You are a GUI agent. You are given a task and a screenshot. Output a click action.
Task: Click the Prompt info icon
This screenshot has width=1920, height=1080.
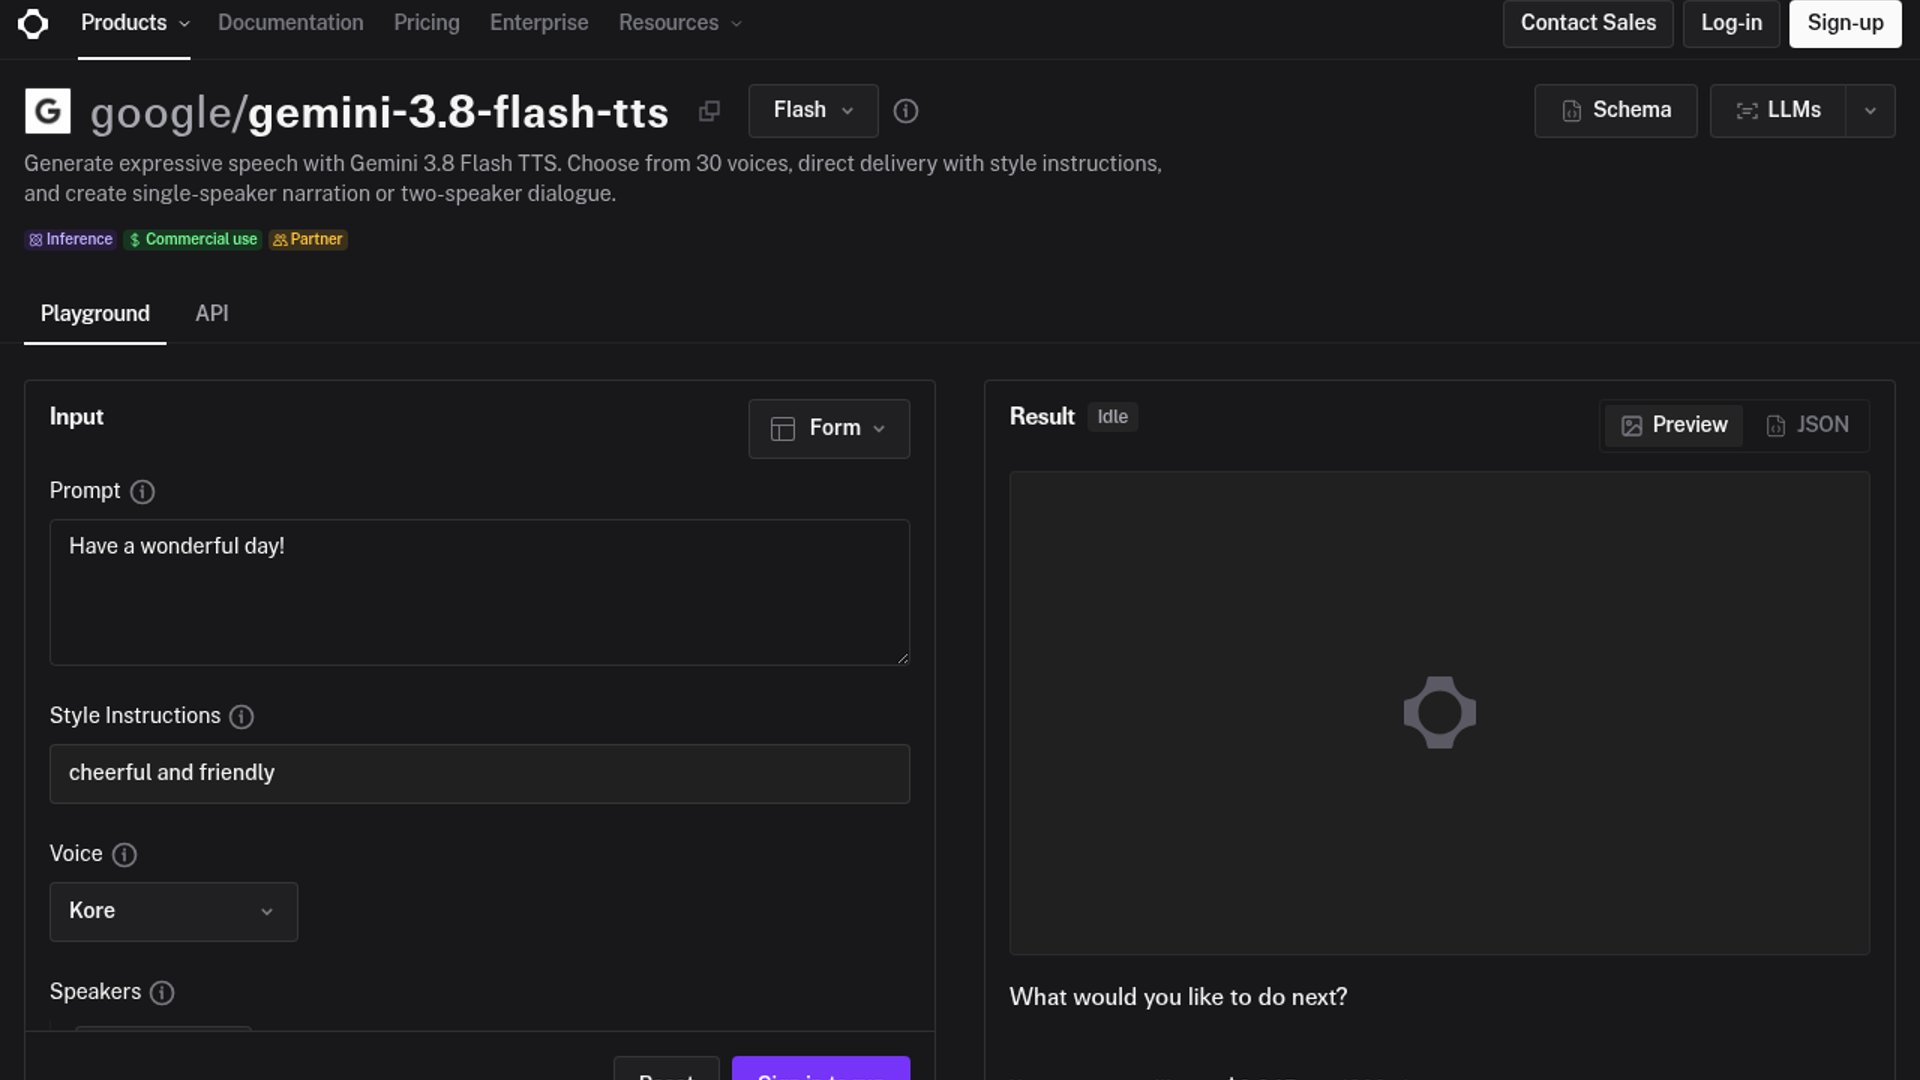[143, 492]
